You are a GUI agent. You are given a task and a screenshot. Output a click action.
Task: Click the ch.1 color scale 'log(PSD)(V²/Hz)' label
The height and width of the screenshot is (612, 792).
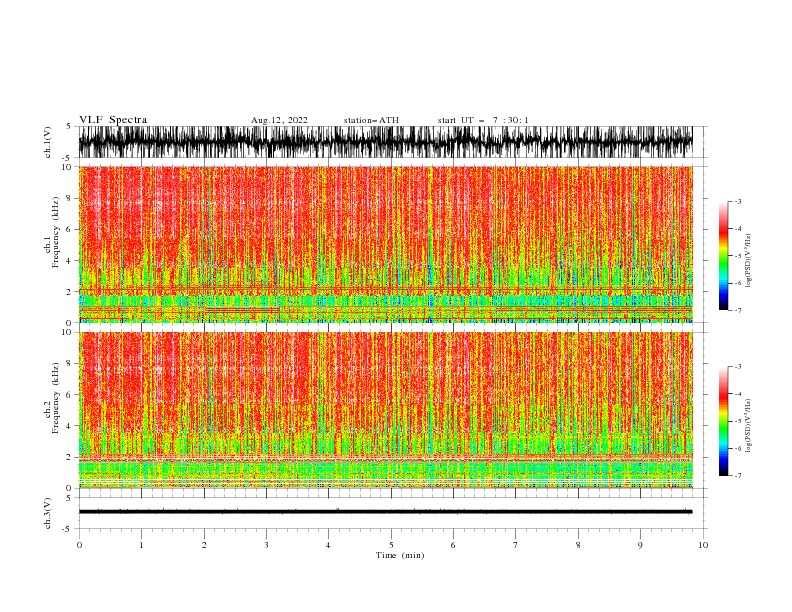(749, 261)
